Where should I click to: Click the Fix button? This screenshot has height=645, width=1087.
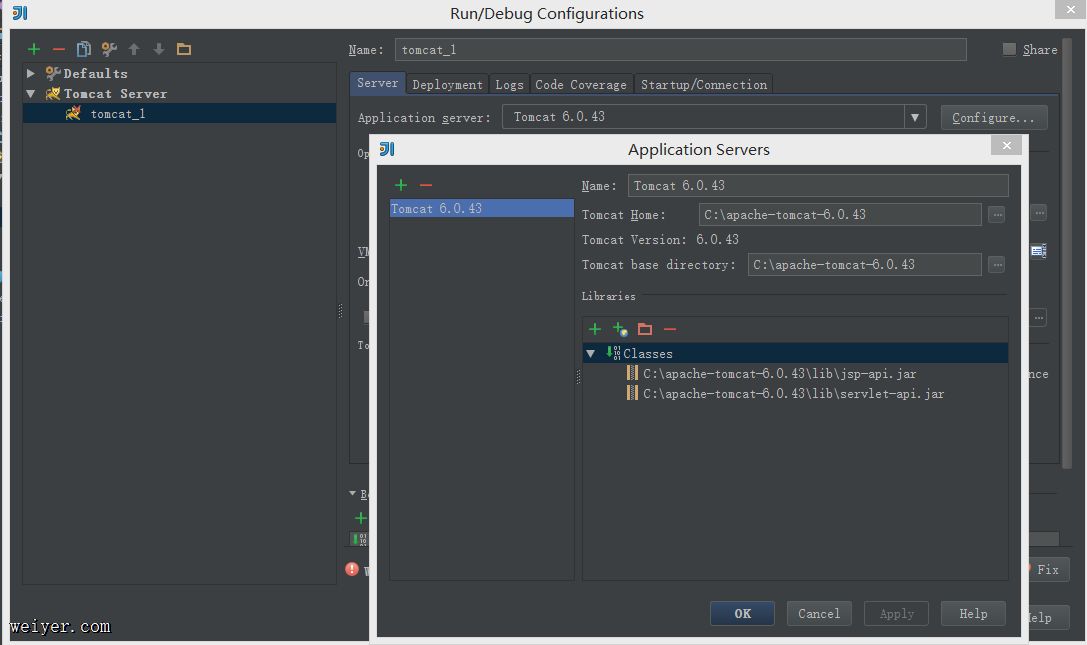1047,569
